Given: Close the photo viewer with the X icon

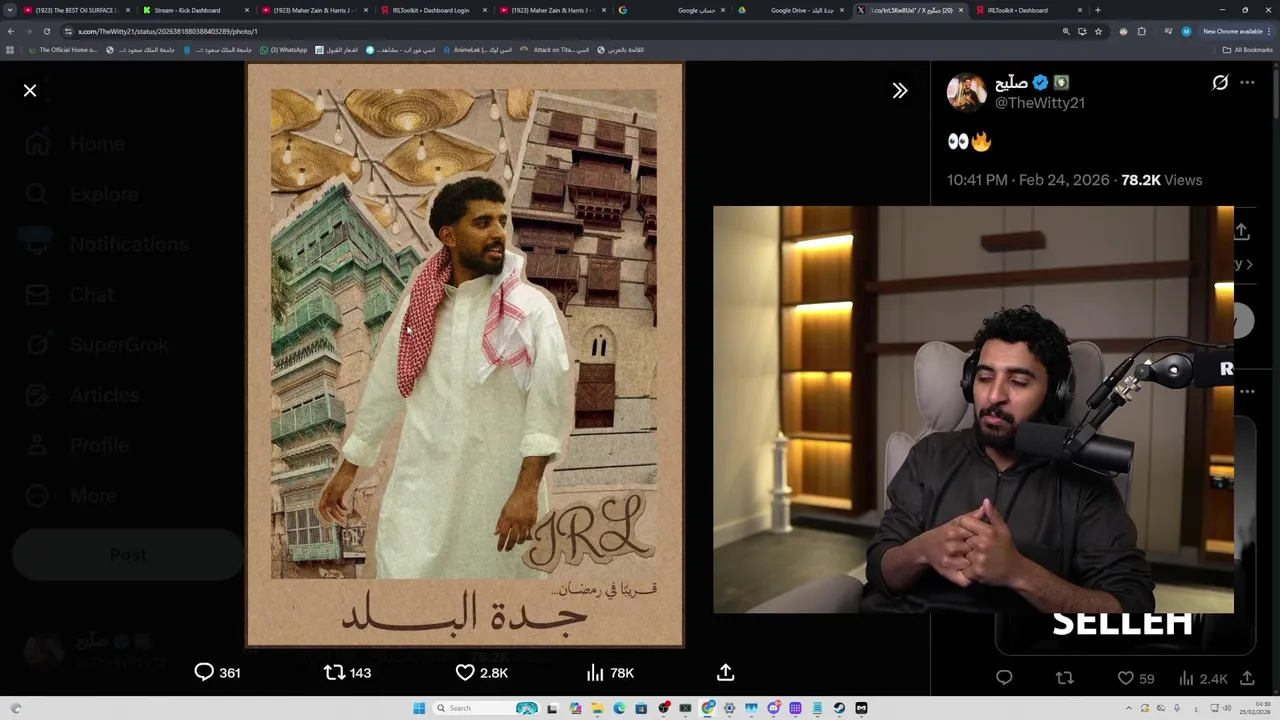Looking at the screenshot, I should (x=30, y=91).
